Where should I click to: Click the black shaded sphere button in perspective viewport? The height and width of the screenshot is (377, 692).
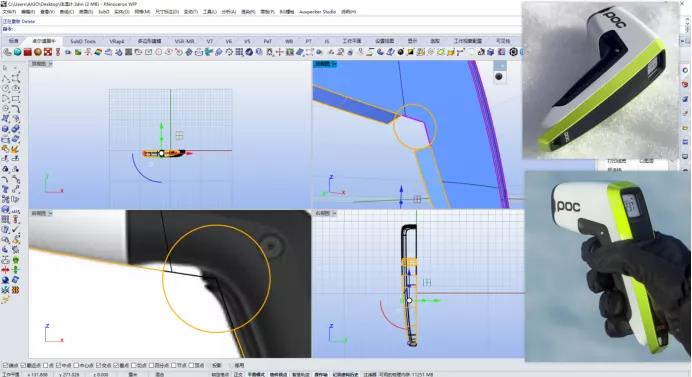click(x=499, y=76)
